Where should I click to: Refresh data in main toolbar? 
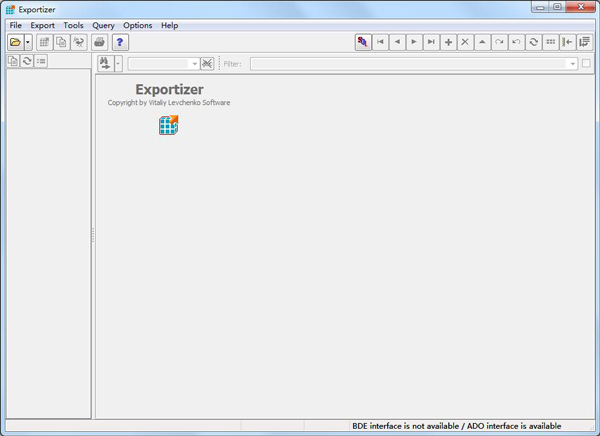533,42
